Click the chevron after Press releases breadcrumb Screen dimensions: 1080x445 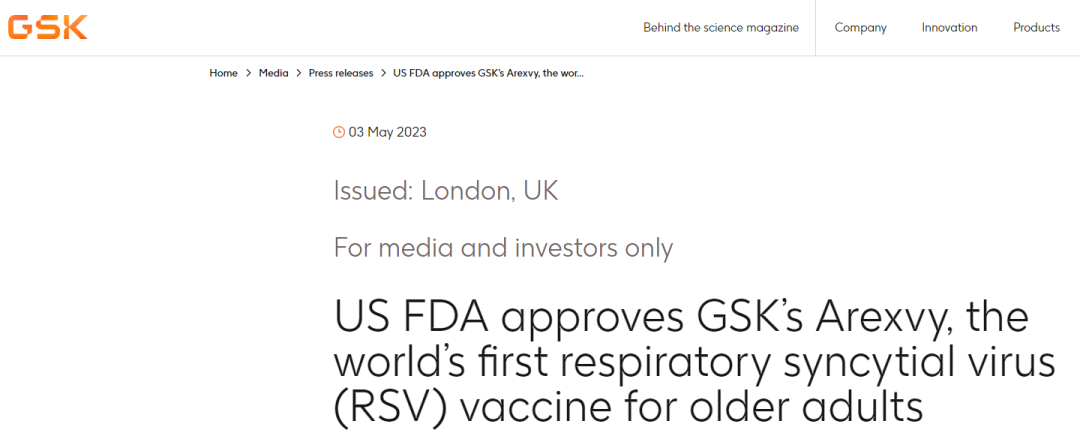[383, 73]
